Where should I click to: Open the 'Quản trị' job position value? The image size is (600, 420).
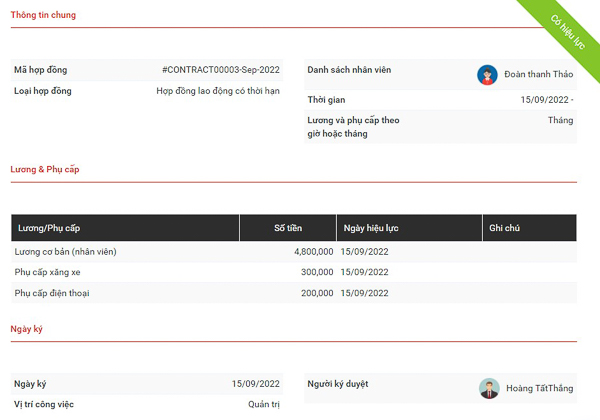(x=264, y=405)
